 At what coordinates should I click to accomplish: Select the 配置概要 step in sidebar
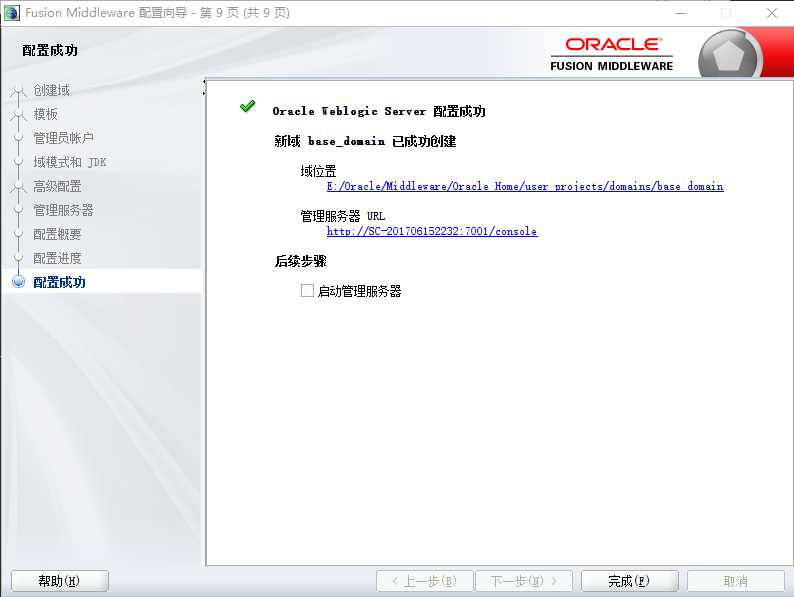(57, 234)
